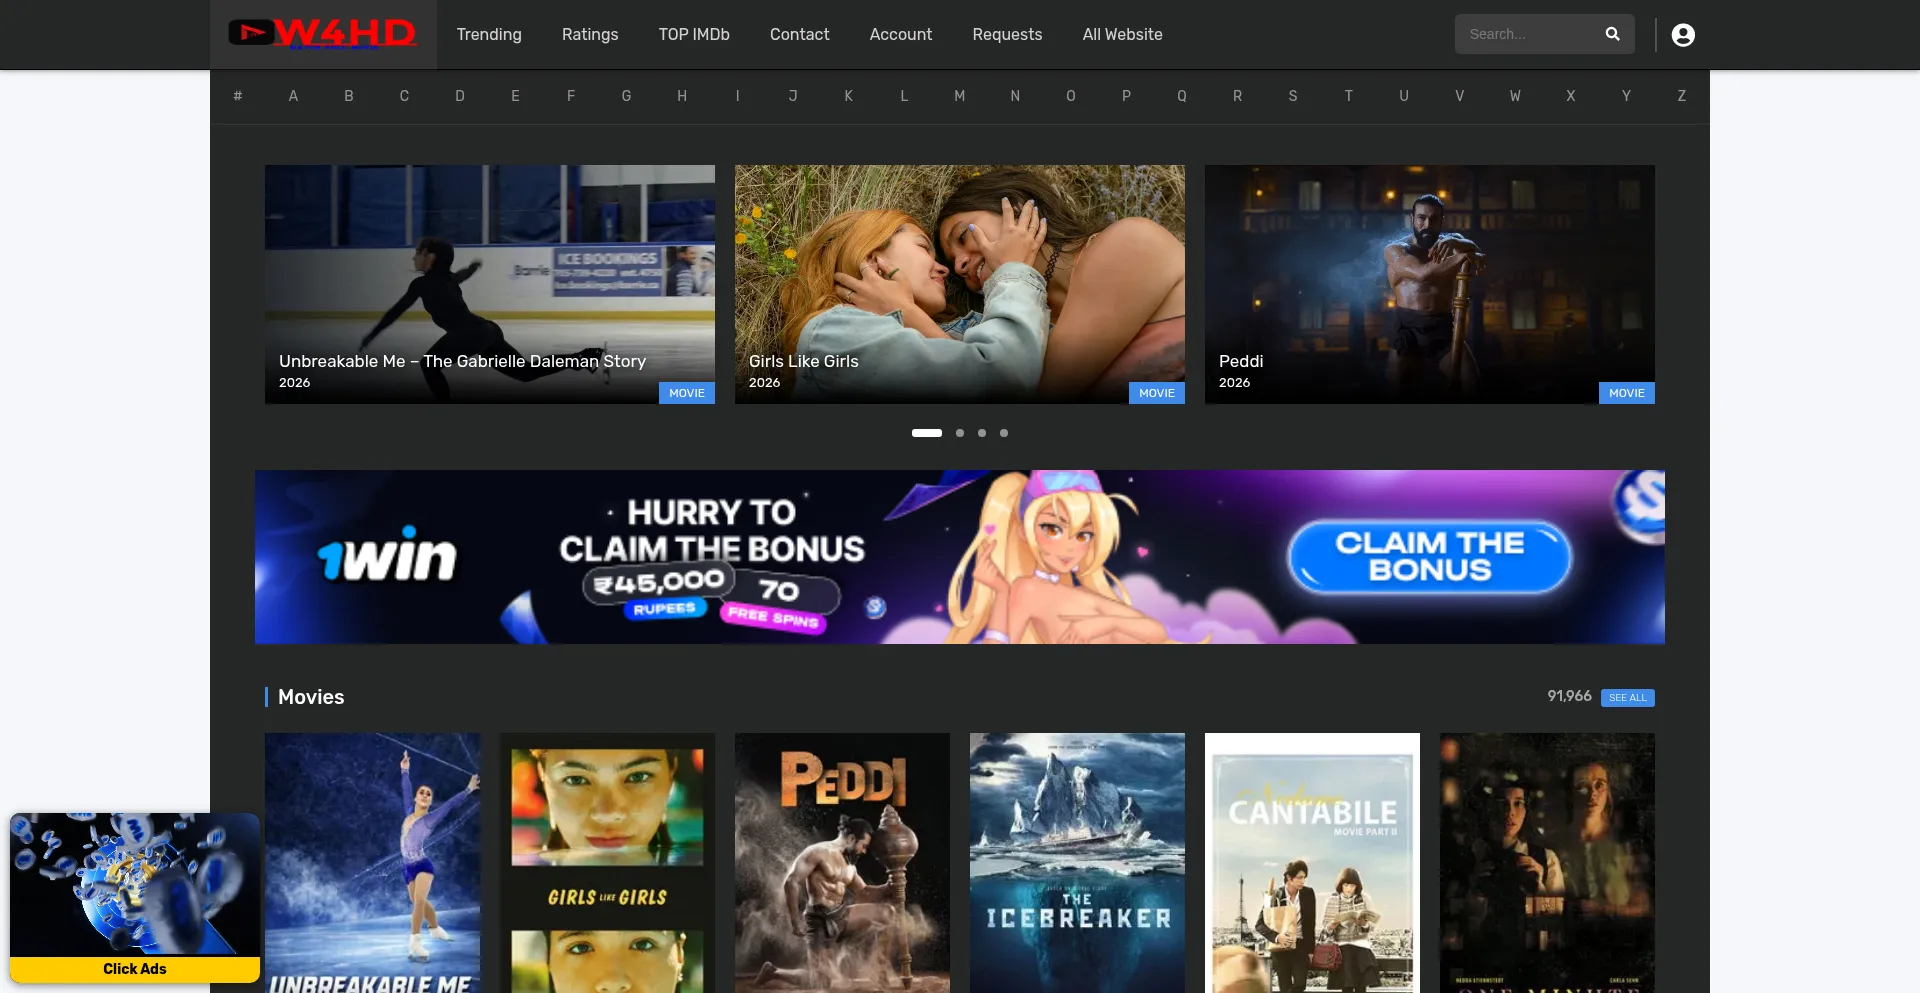Click the CLAIM THE BONUS button
The image size is (1920, 993).
tap(1429, 557)
